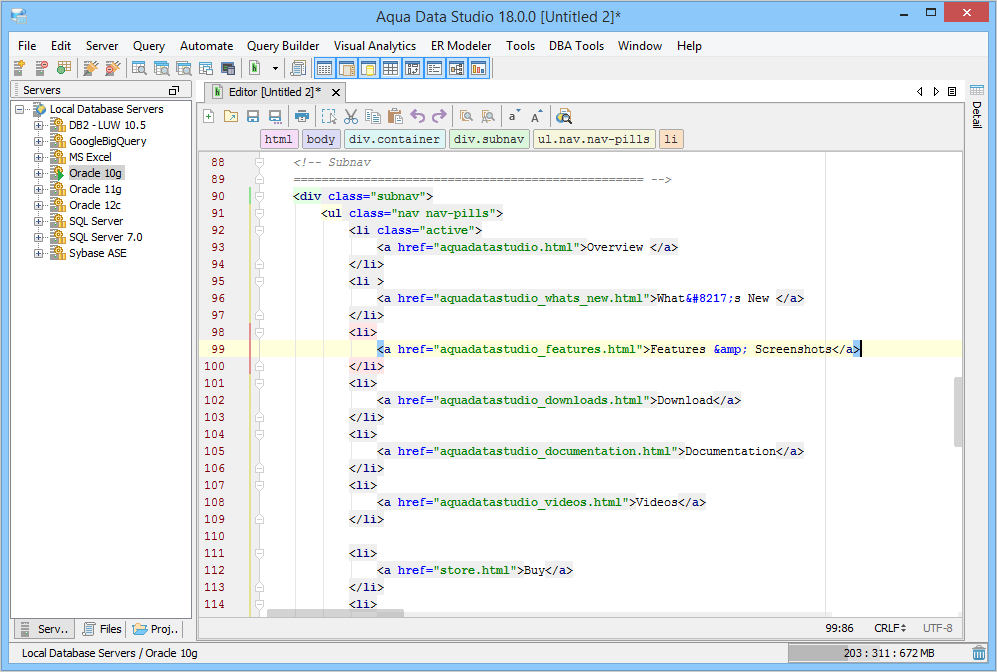This screenshot has height=672, width=997.
Task: Expand the Oracle 12c server node
Action: click(x=39, y=205)
